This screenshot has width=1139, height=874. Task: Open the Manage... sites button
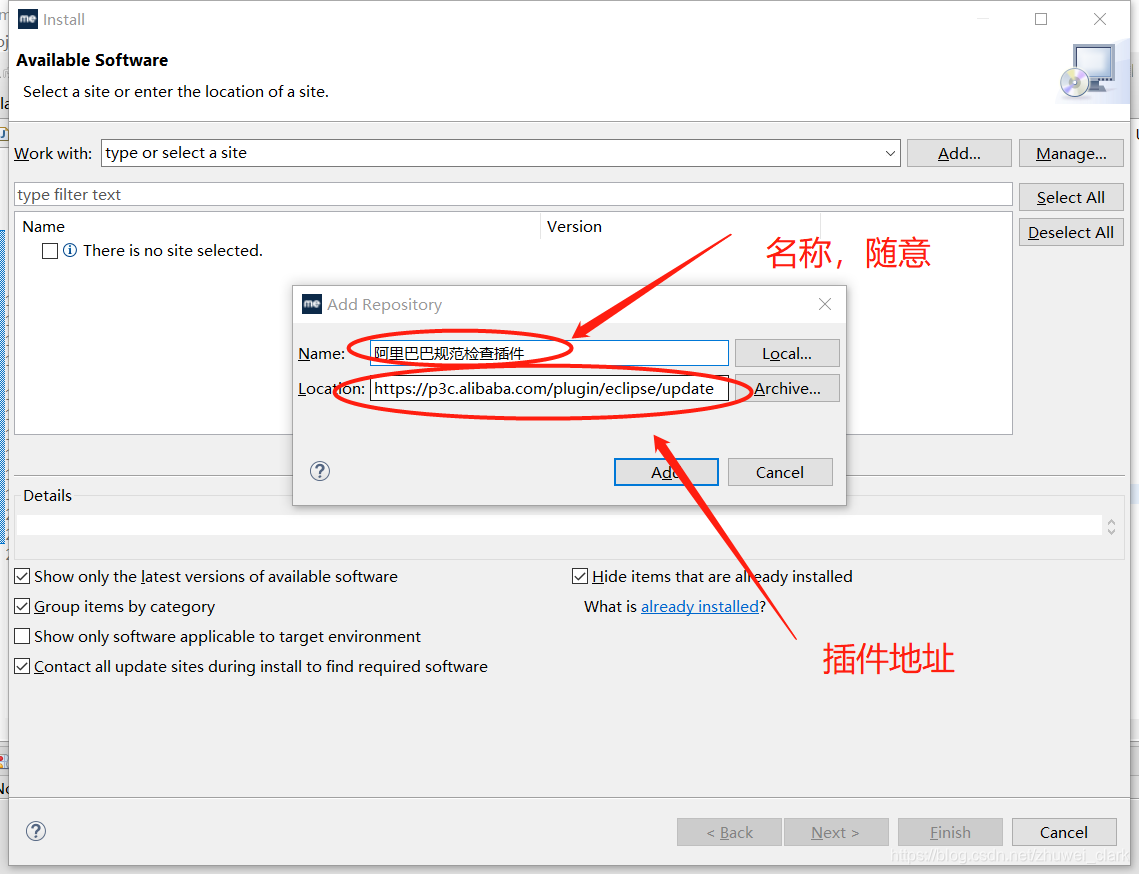click(1071, 153)
